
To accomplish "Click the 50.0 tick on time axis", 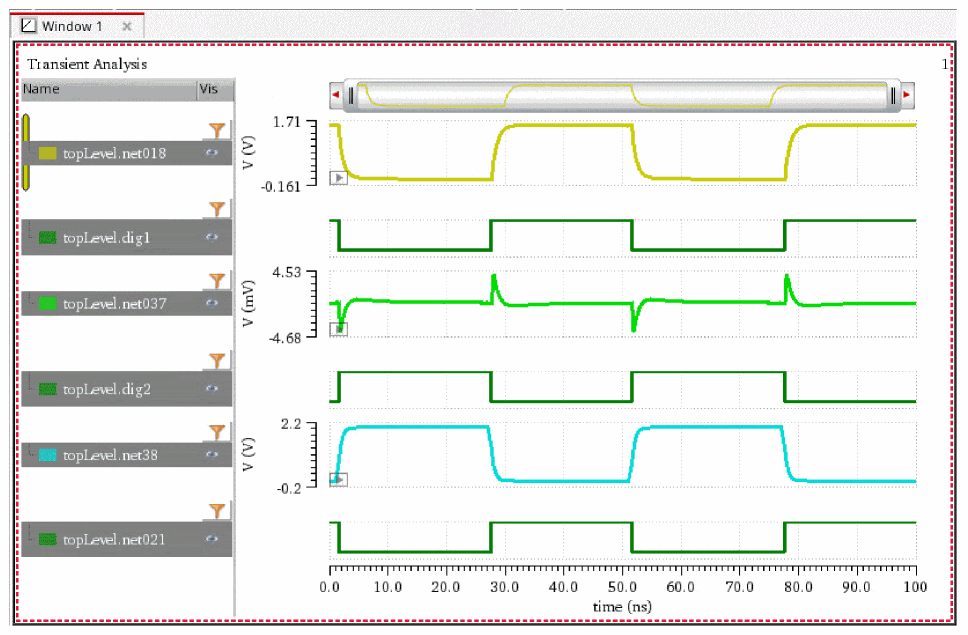I will (622, 587).
